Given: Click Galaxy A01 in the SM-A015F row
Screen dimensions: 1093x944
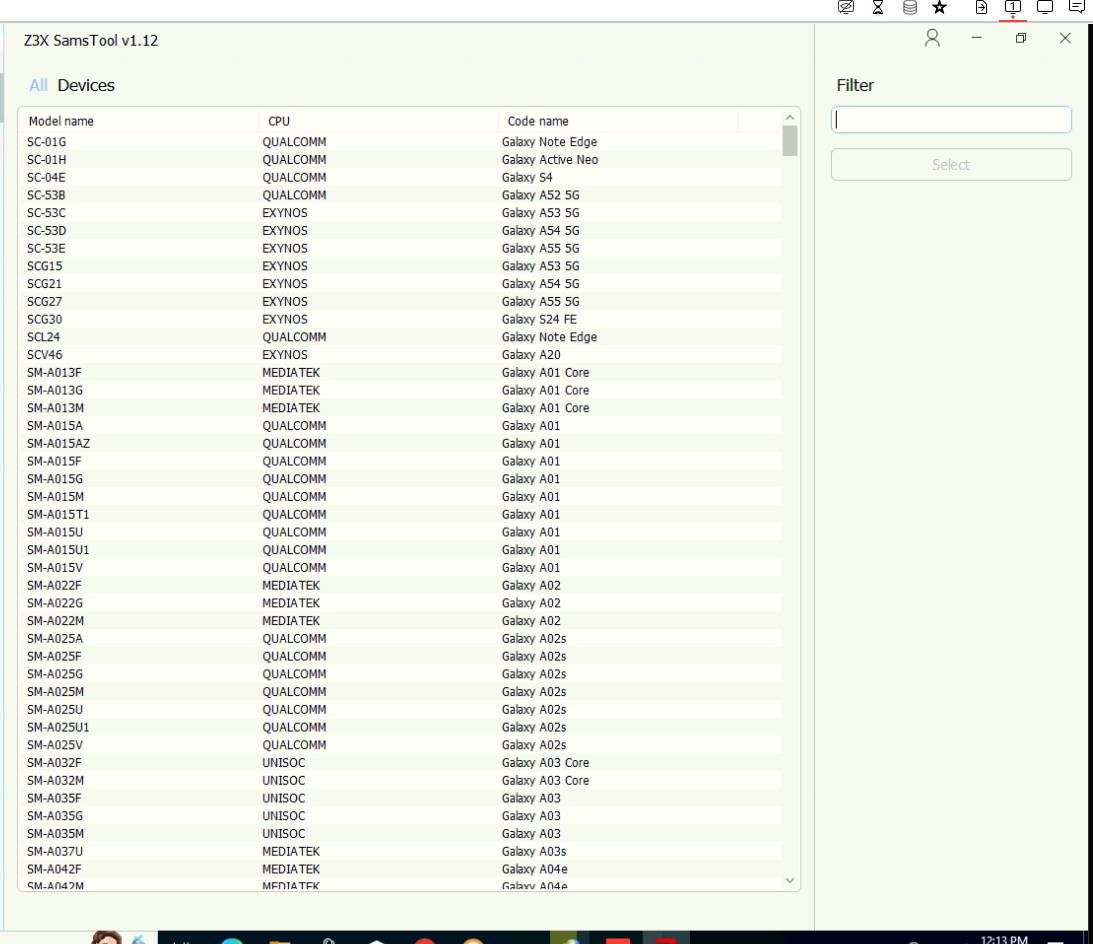Looking at the screenshot, I should point(530,462).
